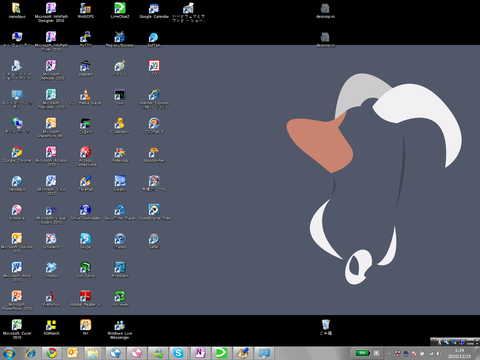Select the Recycle Bin desktop icon

point(326,327)
